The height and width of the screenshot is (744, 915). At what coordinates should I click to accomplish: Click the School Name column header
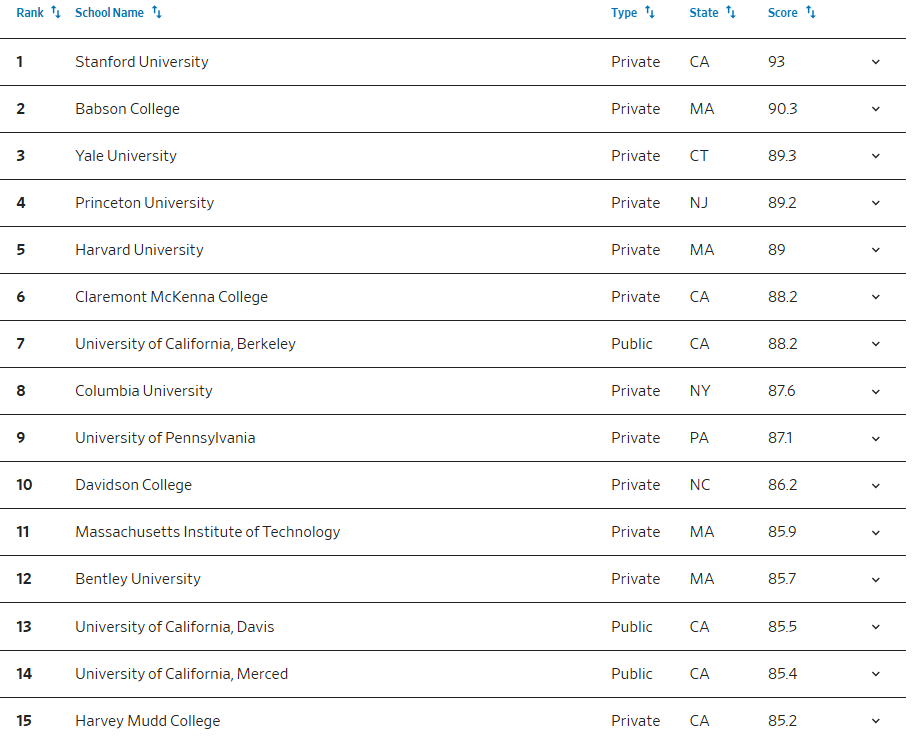point(109,13)
